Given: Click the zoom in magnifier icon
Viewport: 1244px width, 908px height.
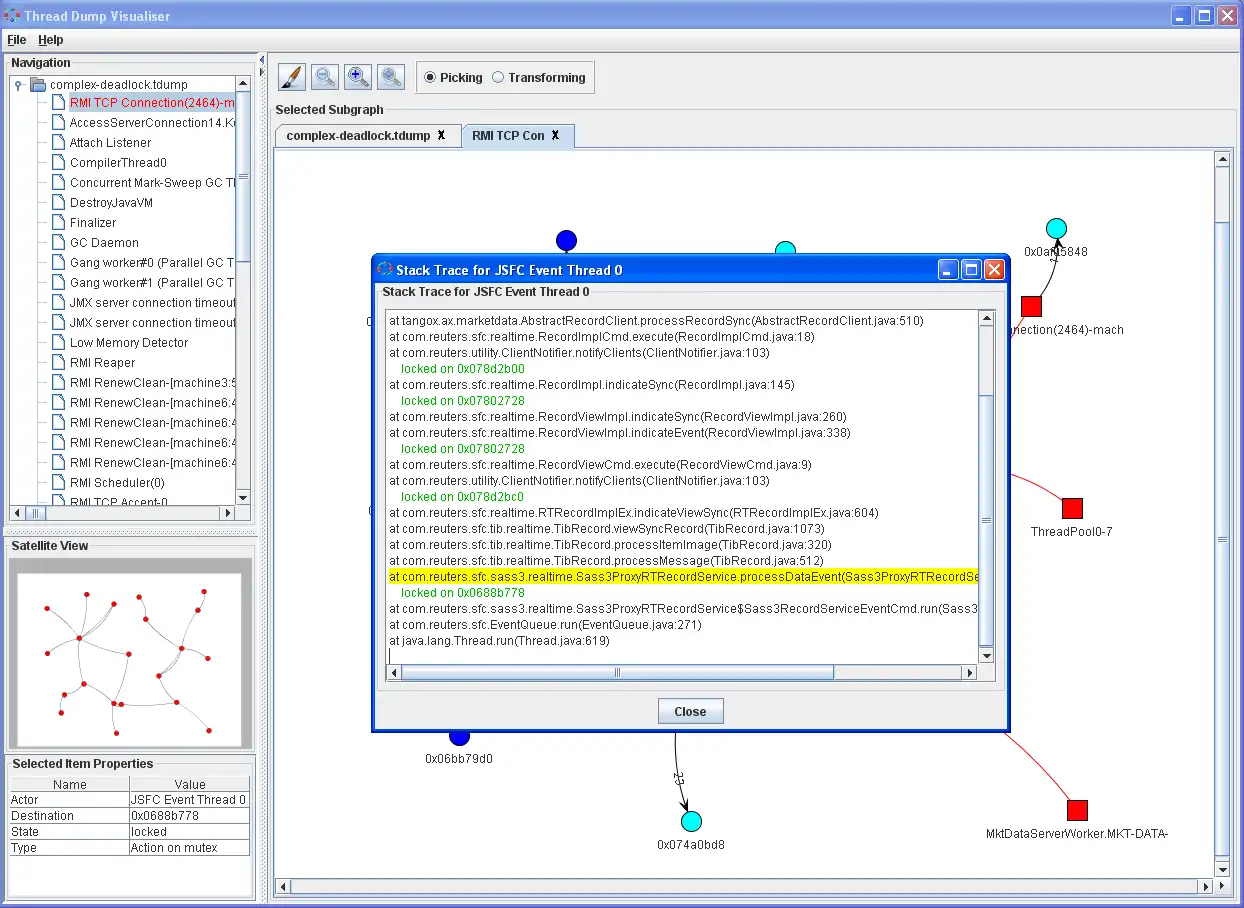Looking at the screenshot, I should 358,77.
